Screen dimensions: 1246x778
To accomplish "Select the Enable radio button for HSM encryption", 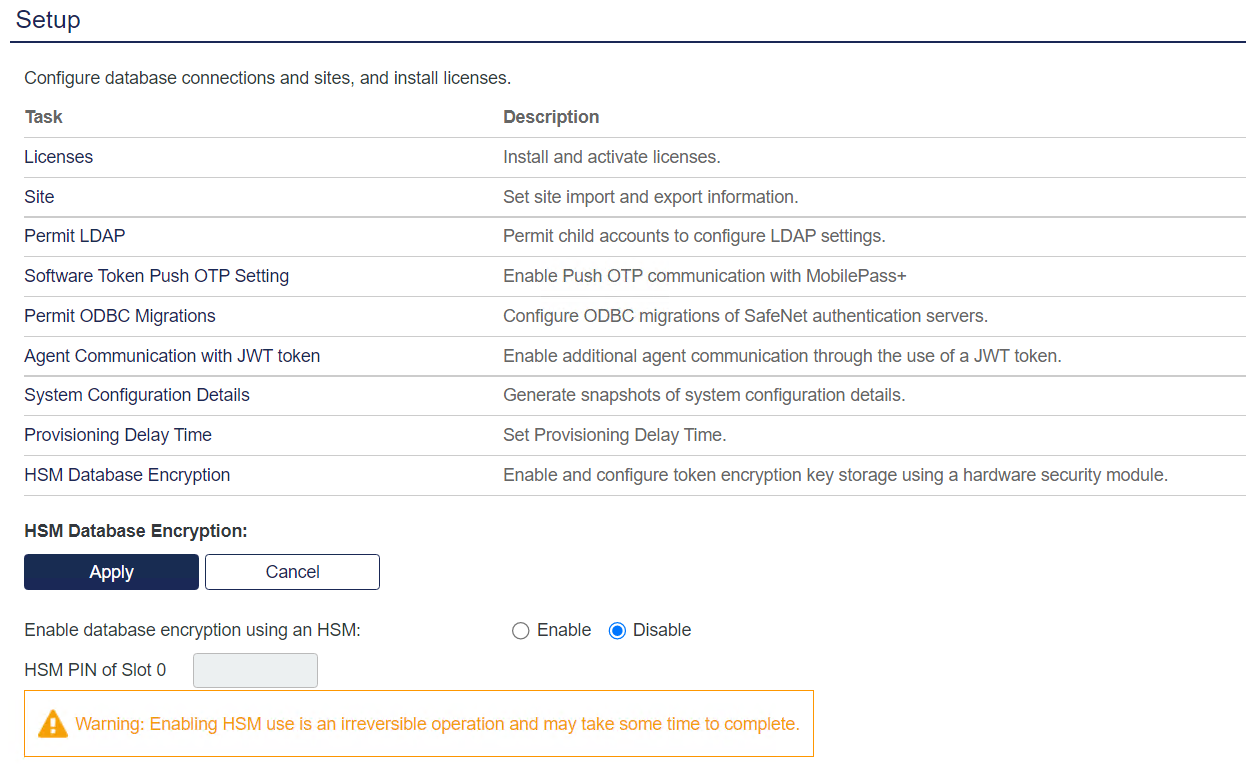I will click(521, 630).
